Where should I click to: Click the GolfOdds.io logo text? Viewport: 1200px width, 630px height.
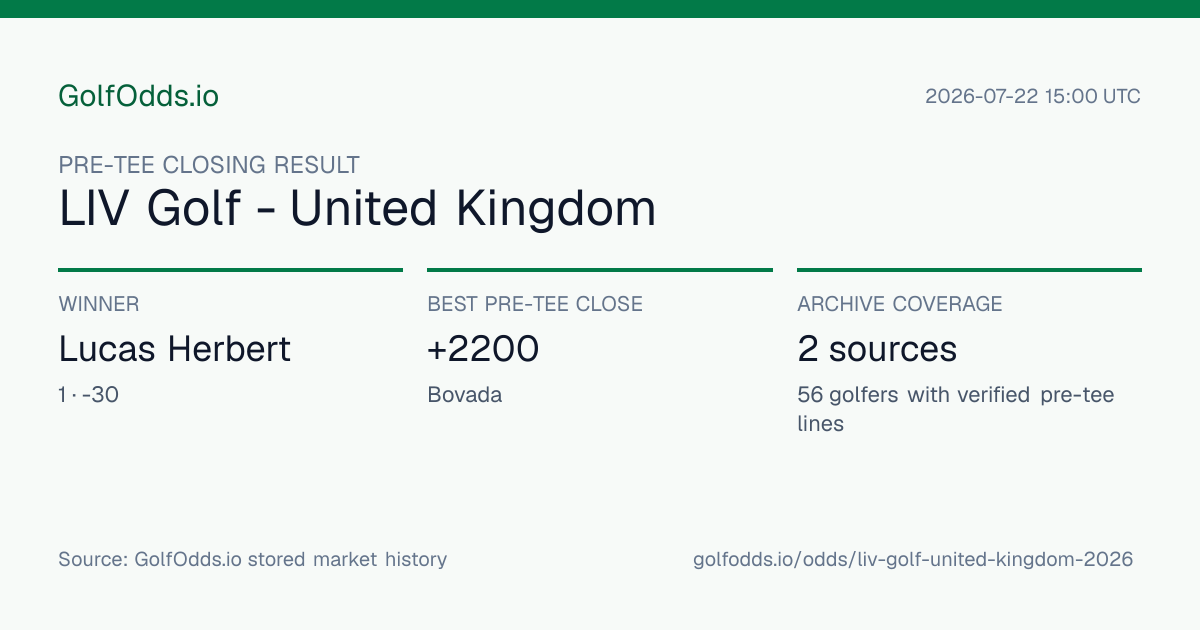click(138, 96)
